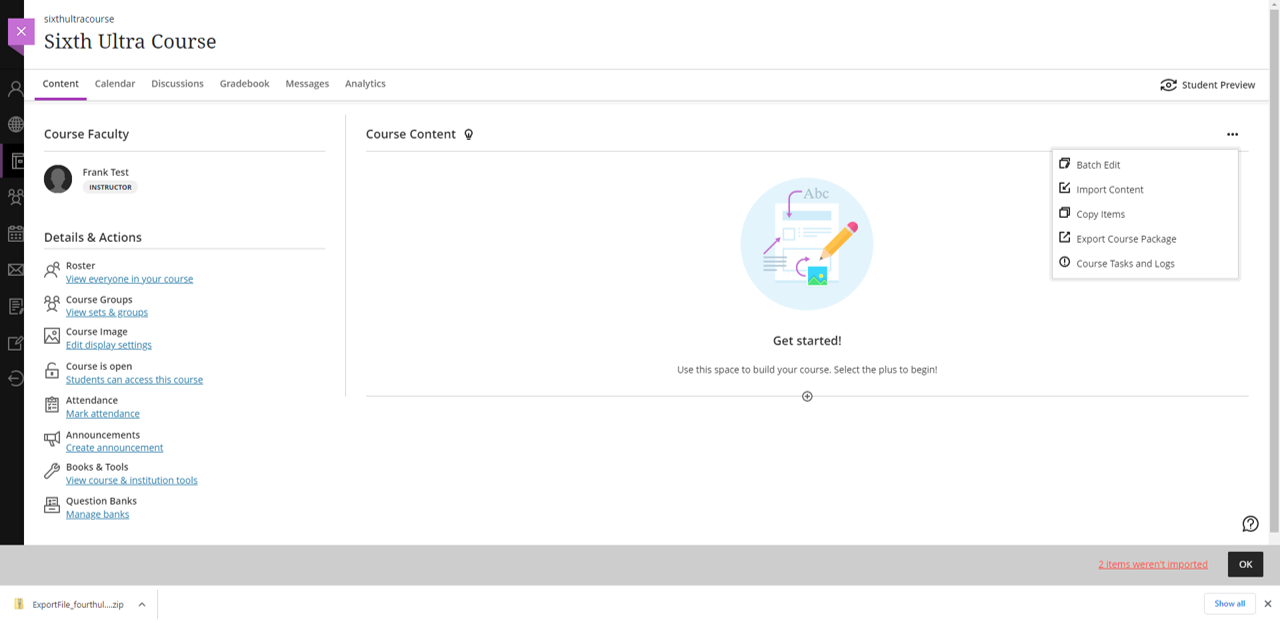Screen dimensions: 1280x623
Task: Toggle the Course Content three-dot menu
Action: coord(1232,134)
